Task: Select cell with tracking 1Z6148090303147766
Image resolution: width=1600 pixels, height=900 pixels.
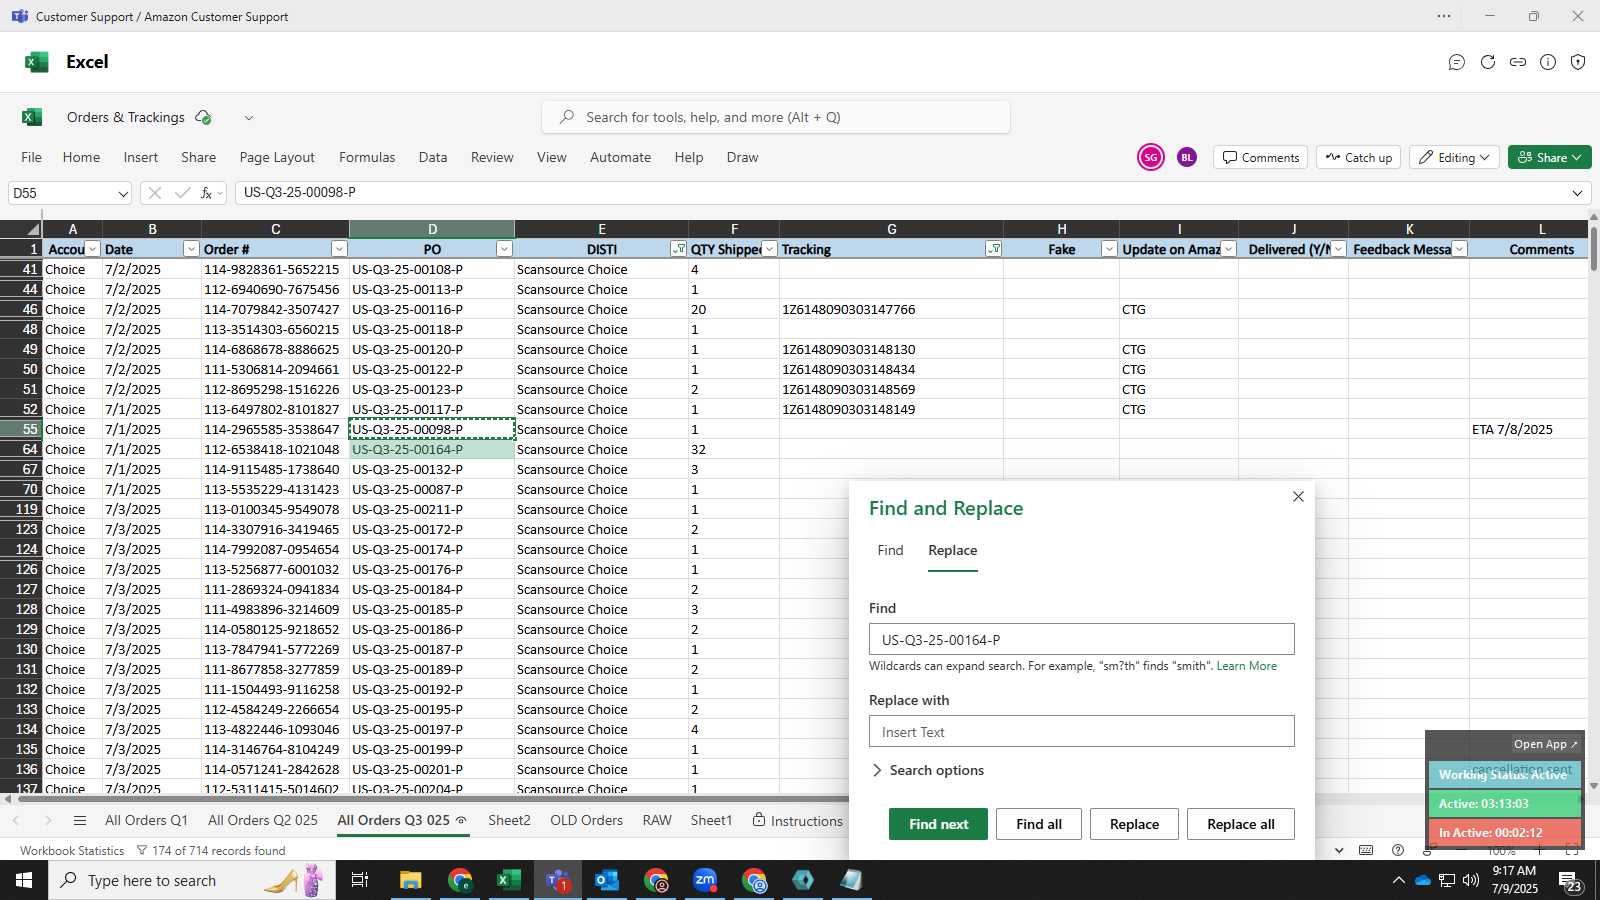Action: (891, 309)
